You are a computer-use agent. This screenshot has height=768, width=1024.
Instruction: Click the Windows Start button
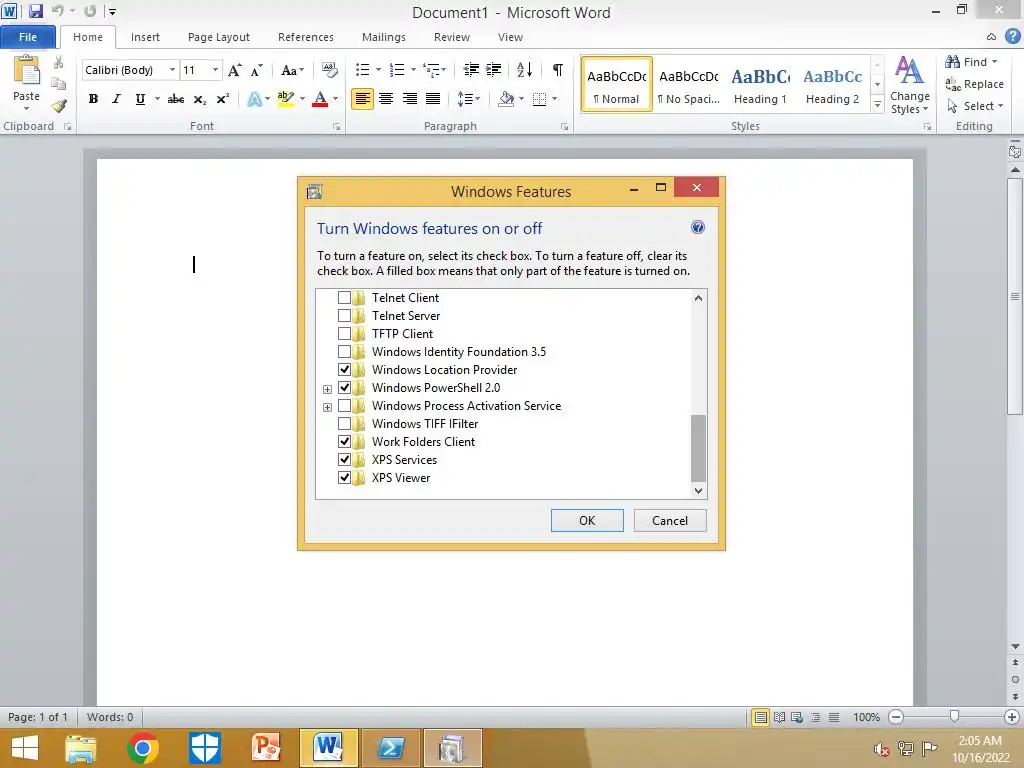tap(25, 748)
